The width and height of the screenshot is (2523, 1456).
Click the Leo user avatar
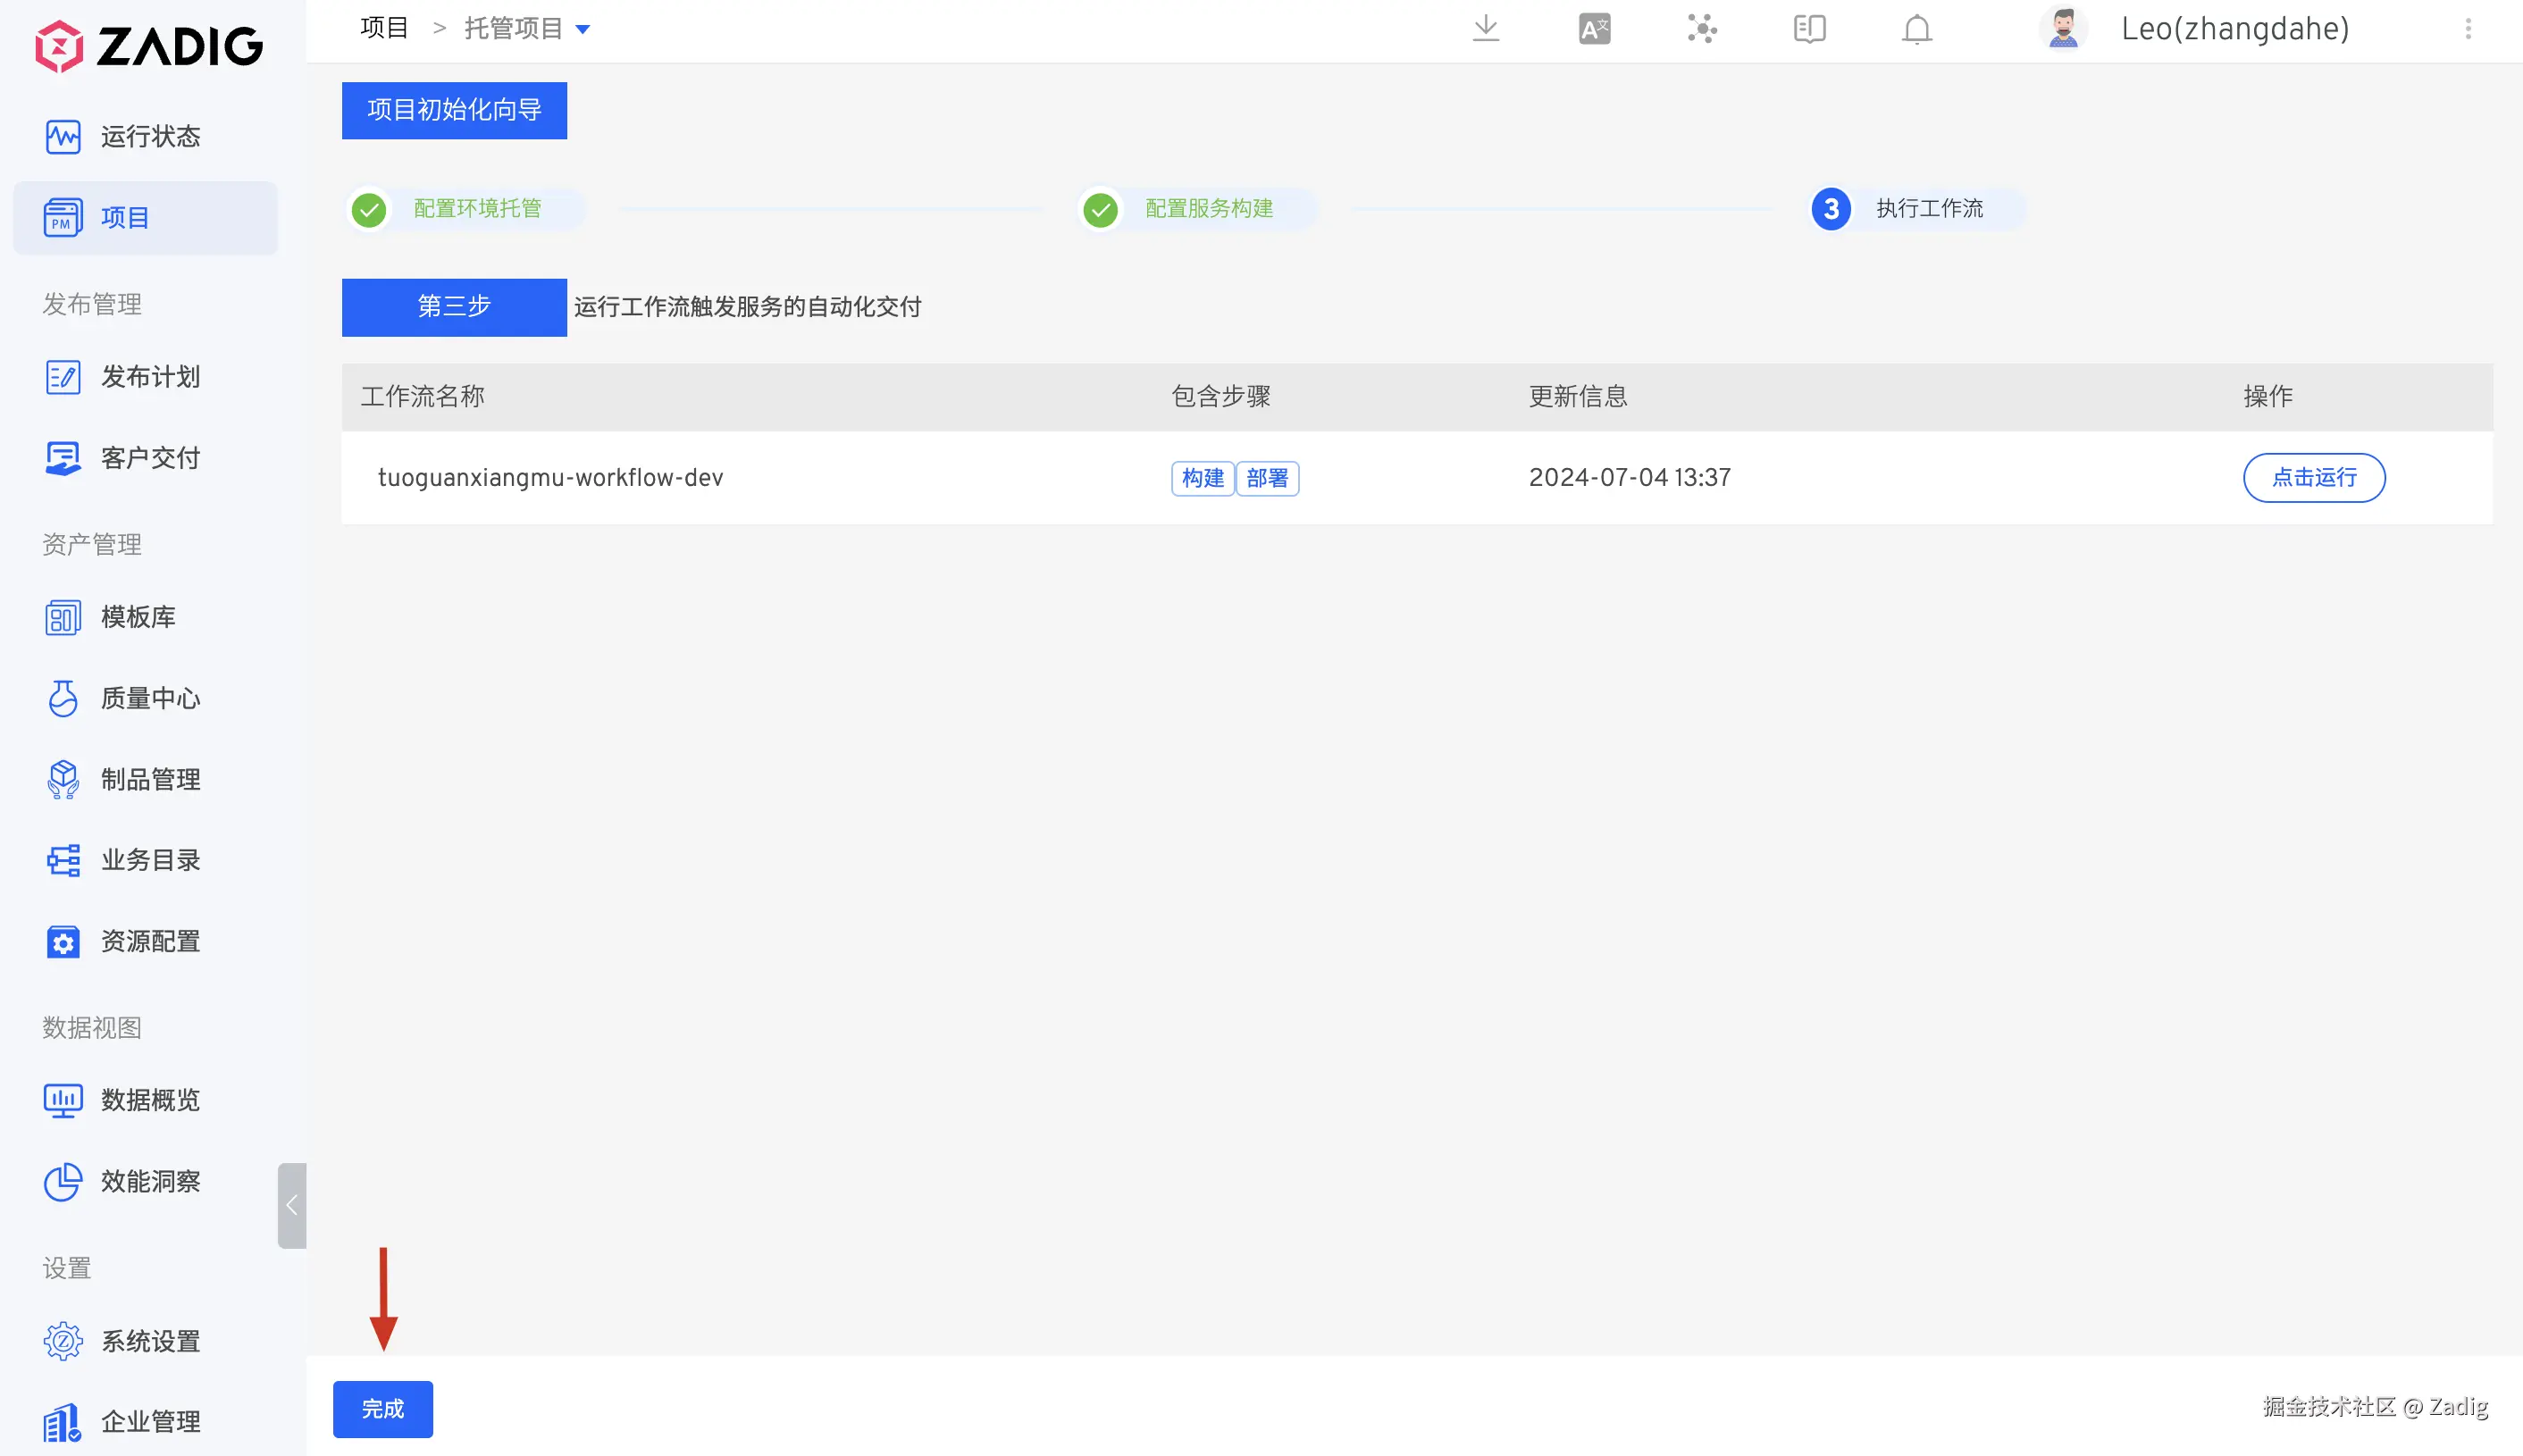pyautogui.click(x=2063, y=29)
